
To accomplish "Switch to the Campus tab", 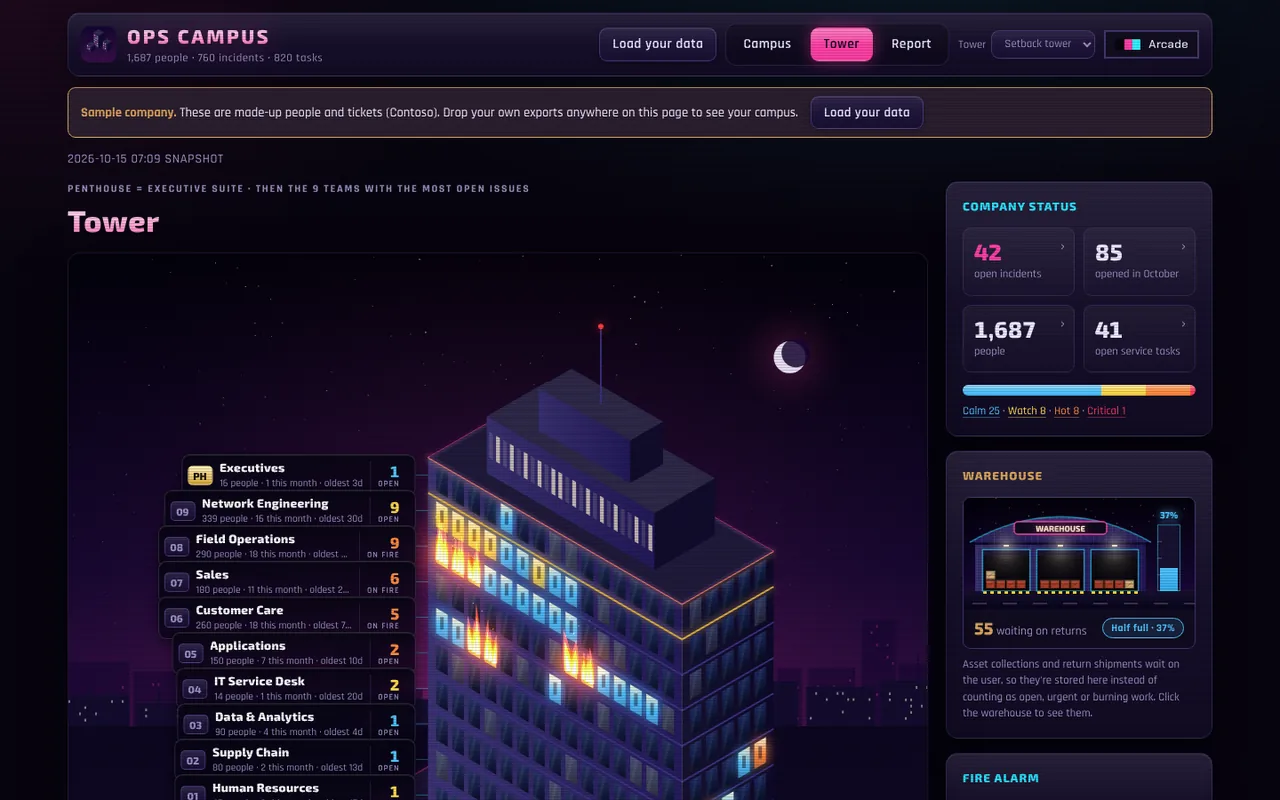I will 767,44.
